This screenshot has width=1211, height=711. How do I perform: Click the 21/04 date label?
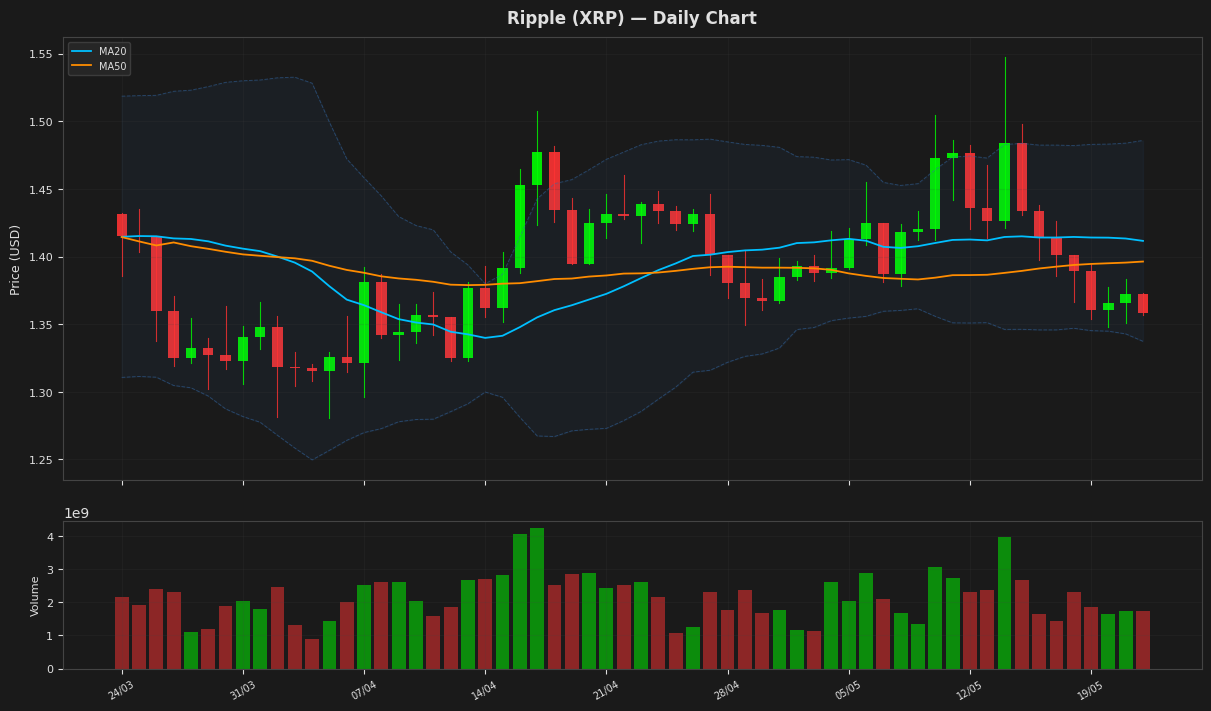605,690
